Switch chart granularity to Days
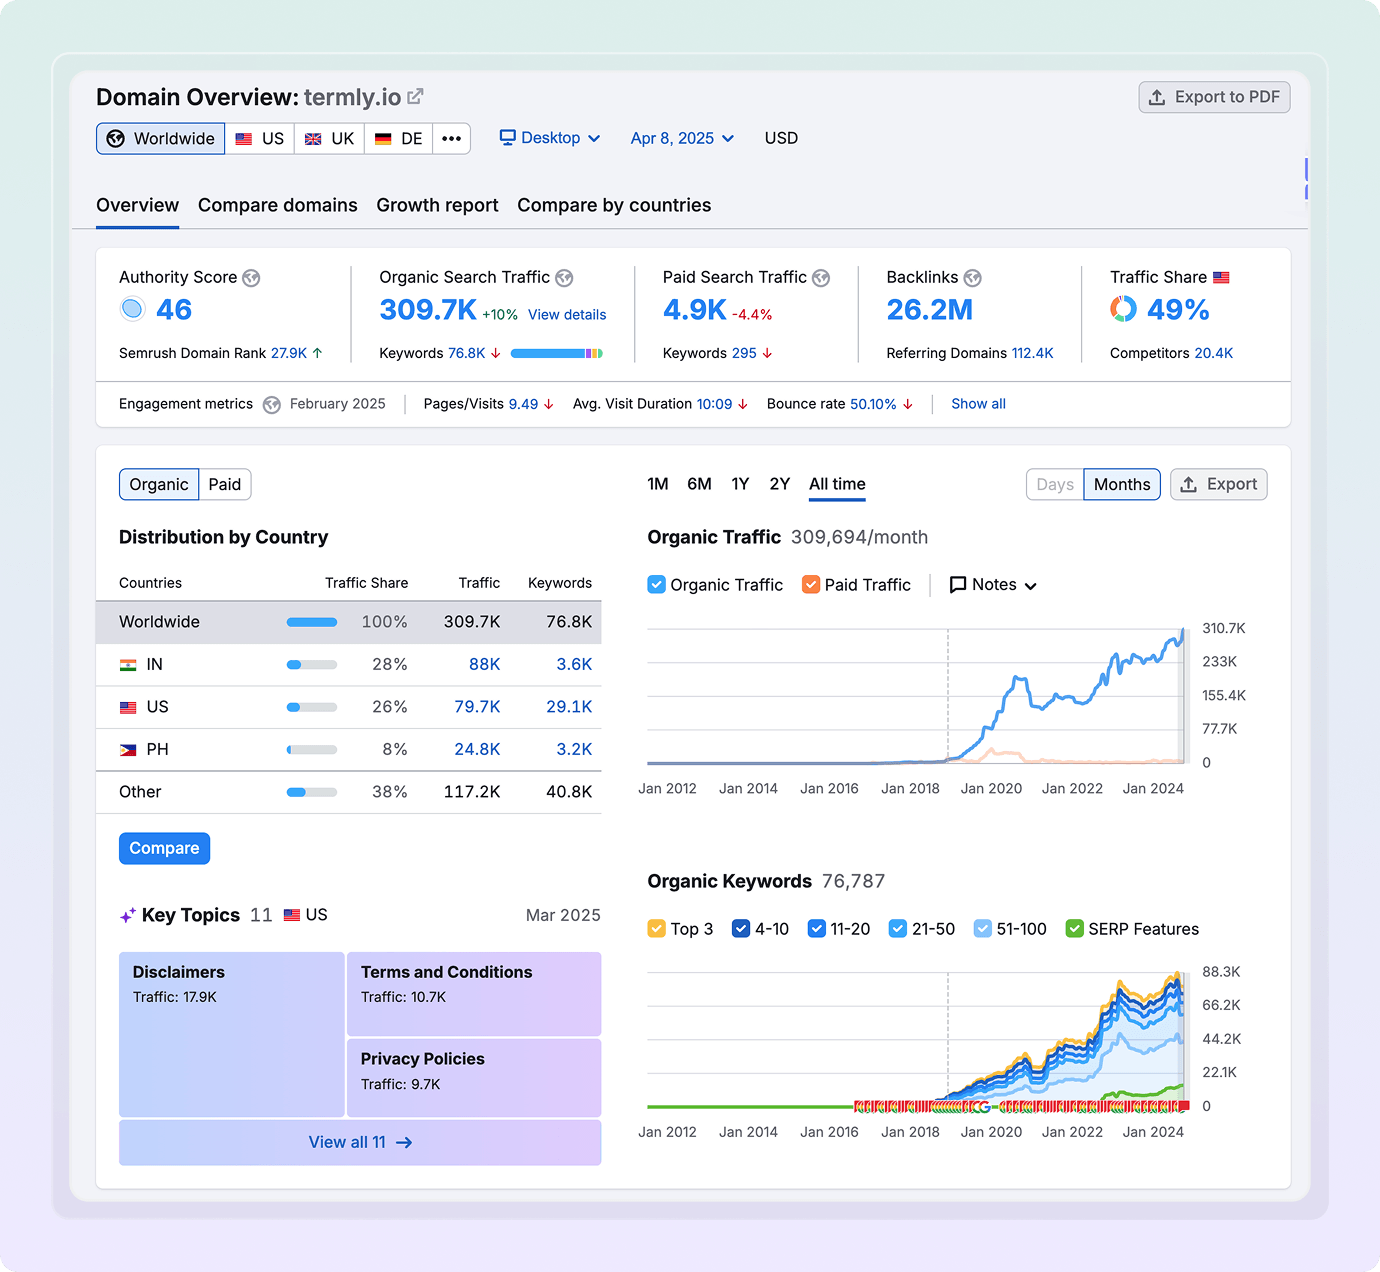 [x=1055, y=485]
